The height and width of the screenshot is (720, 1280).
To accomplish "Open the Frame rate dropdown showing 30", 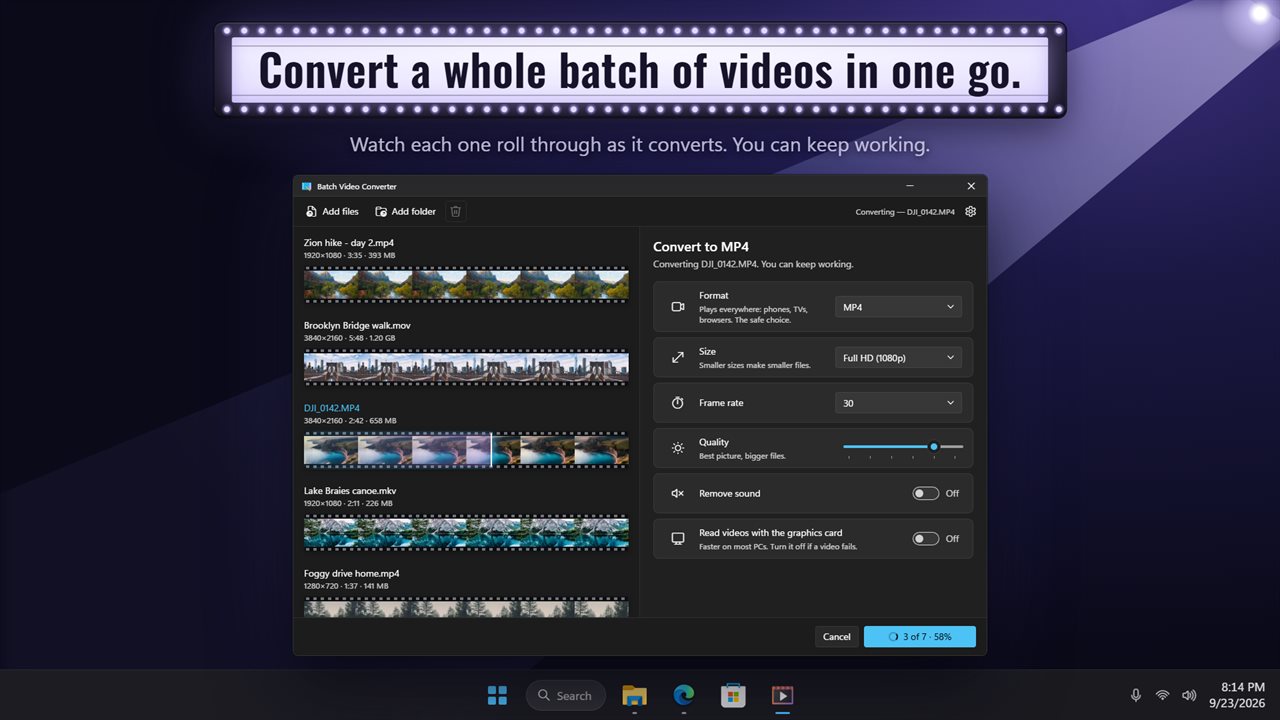I will (898, 403).
